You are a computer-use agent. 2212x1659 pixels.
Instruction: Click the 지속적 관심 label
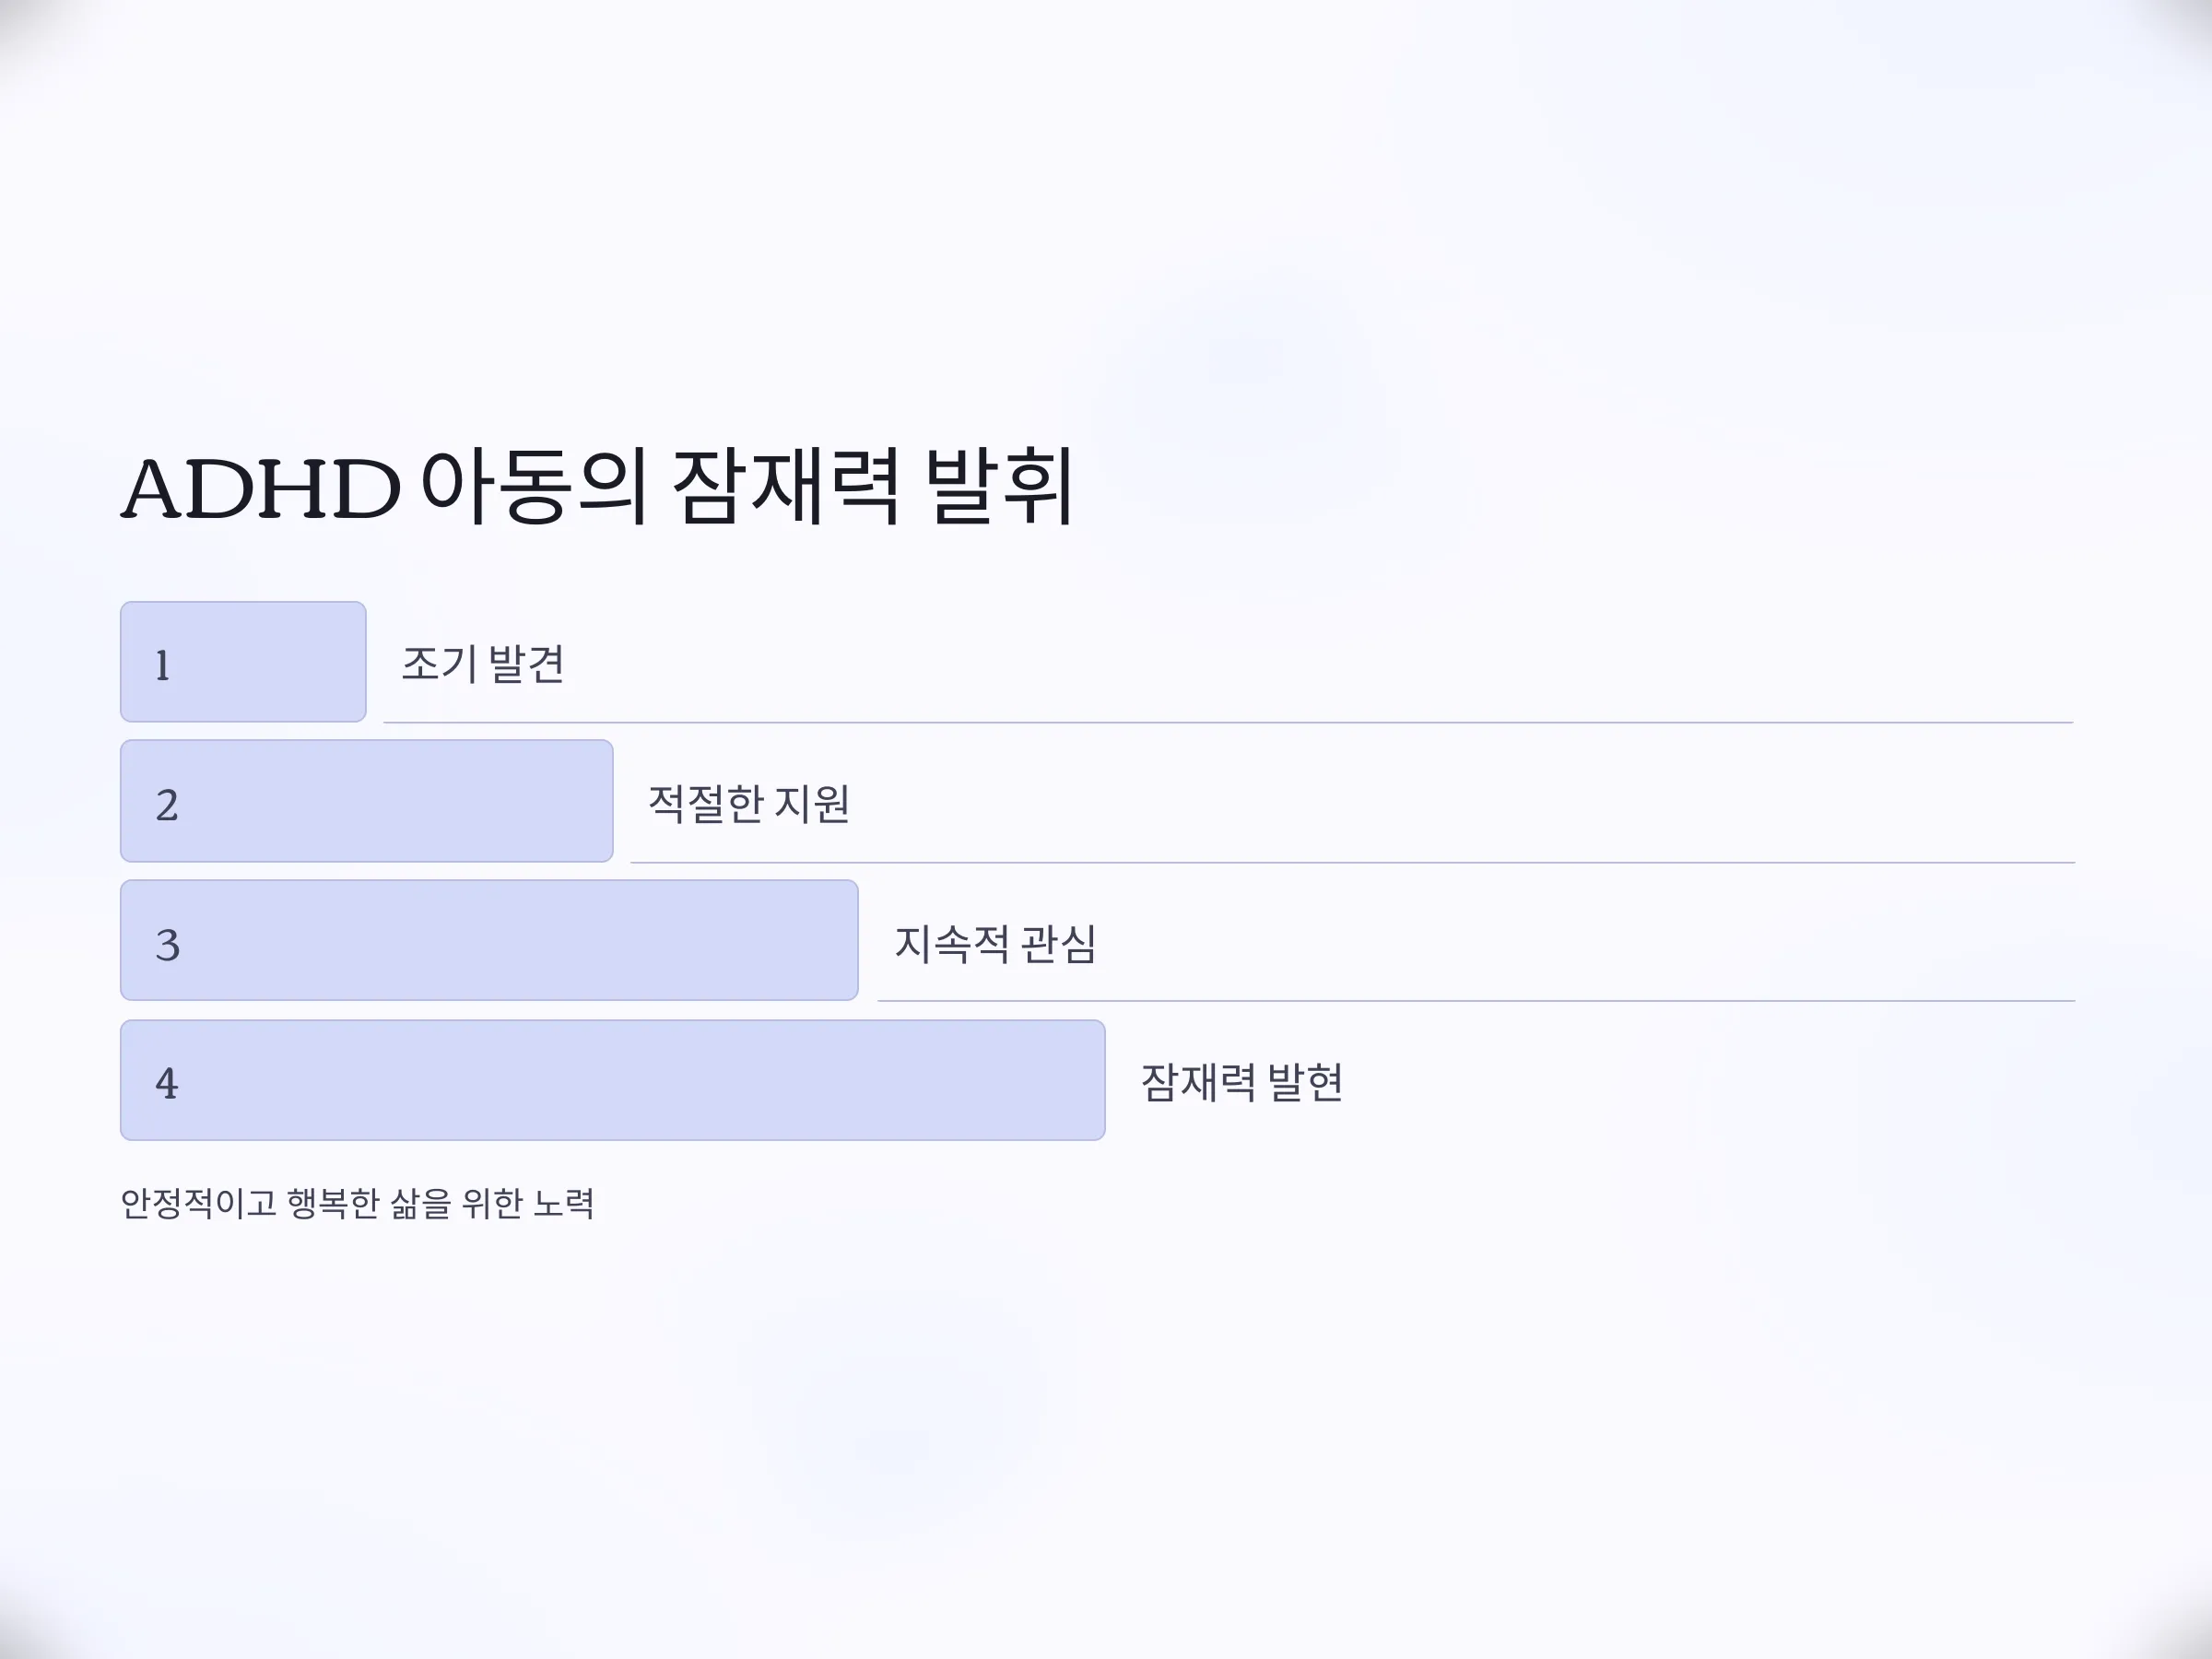[996, 944]
